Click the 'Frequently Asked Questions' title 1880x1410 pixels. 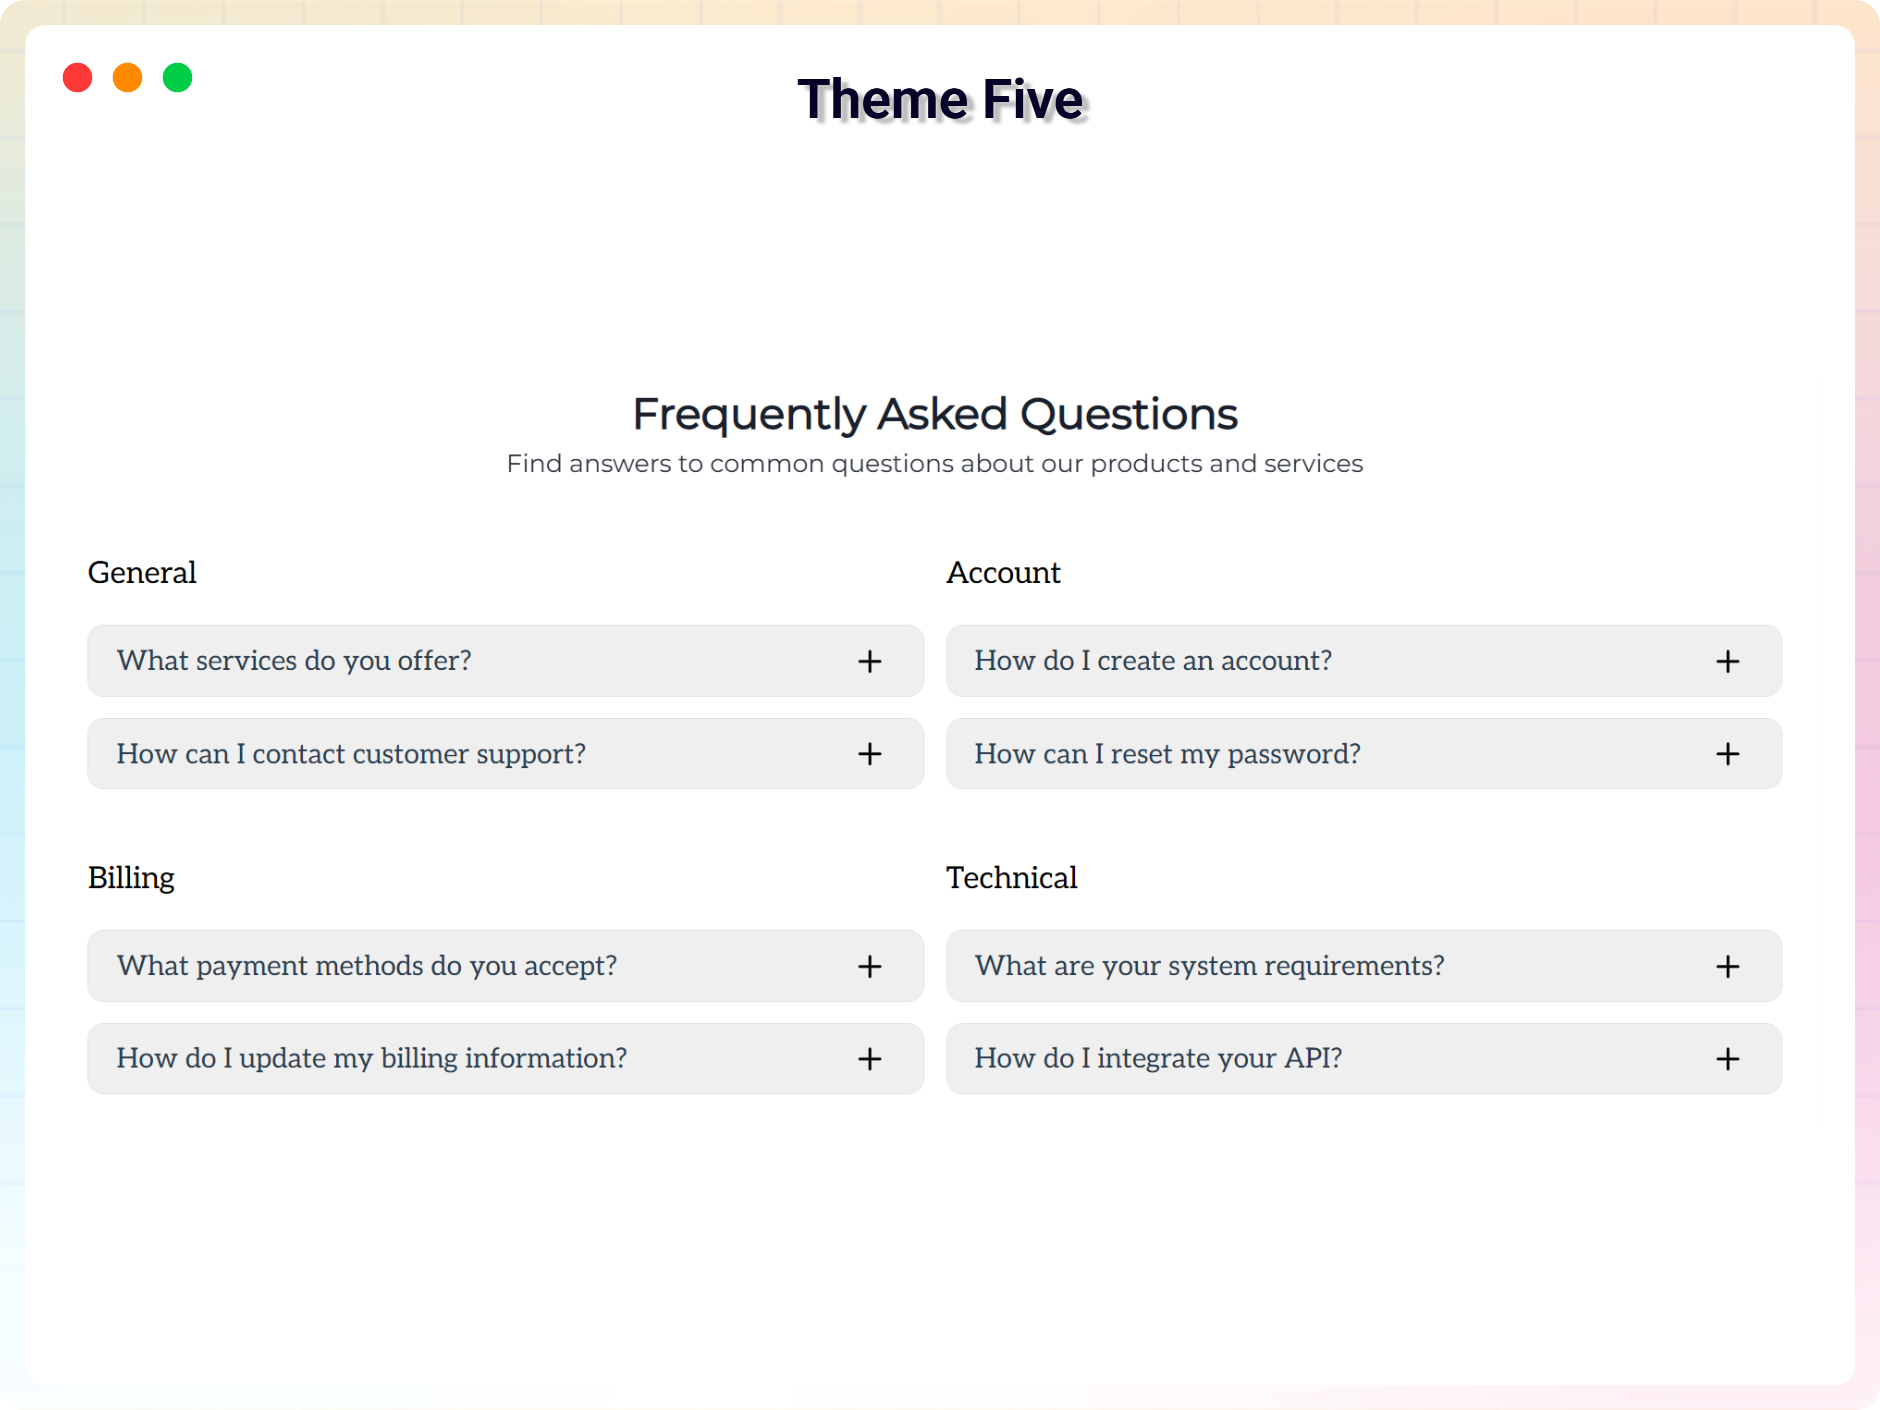tap(935, 413)
